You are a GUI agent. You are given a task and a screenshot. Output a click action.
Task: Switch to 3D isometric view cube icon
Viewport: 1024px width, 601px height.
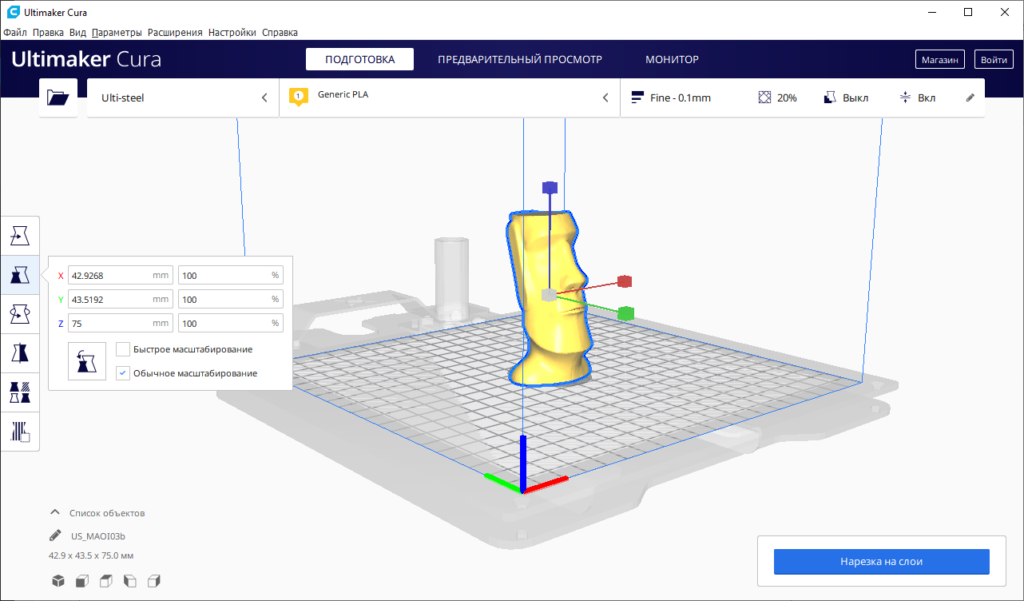pyautogui.click(x=58, y=580)
